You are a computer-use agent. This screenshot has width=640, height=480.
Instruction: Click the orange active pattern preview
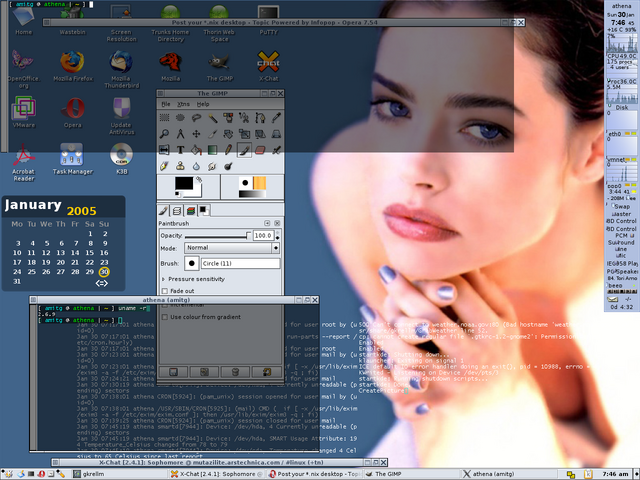(x=260, y=183)
